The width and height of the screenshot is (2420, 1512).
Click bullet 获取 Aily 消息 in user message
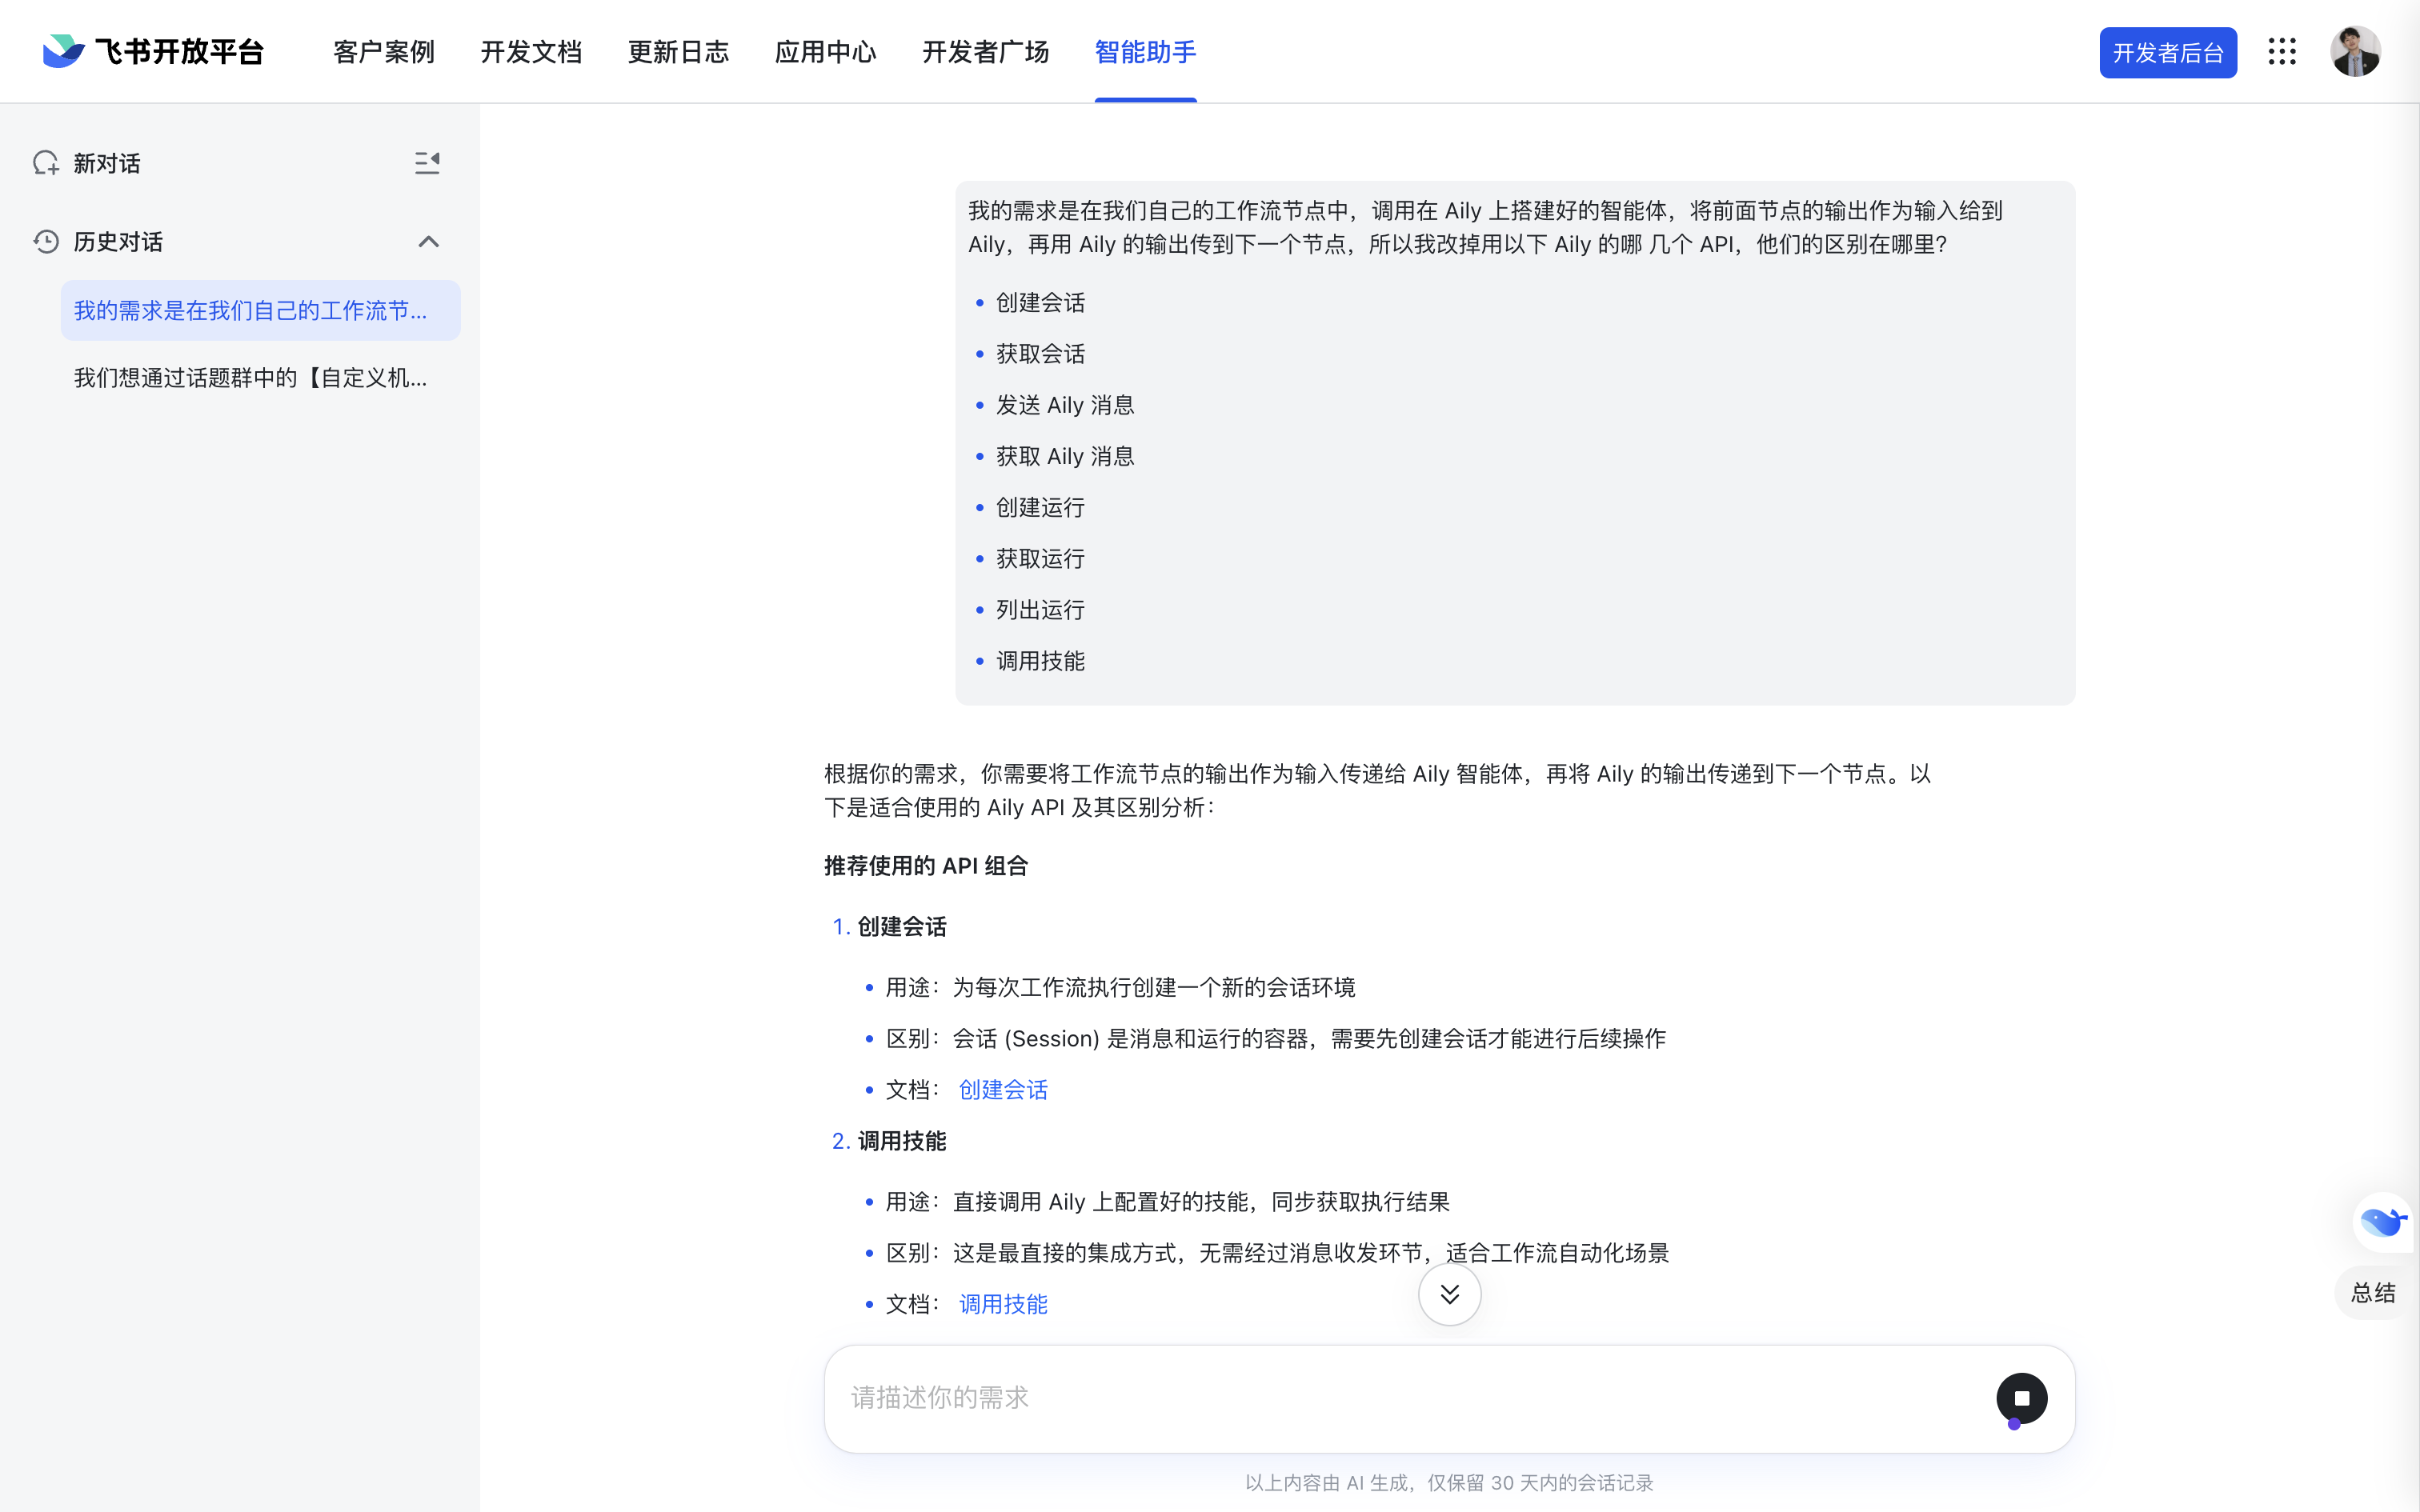(x=1065, y=455)
